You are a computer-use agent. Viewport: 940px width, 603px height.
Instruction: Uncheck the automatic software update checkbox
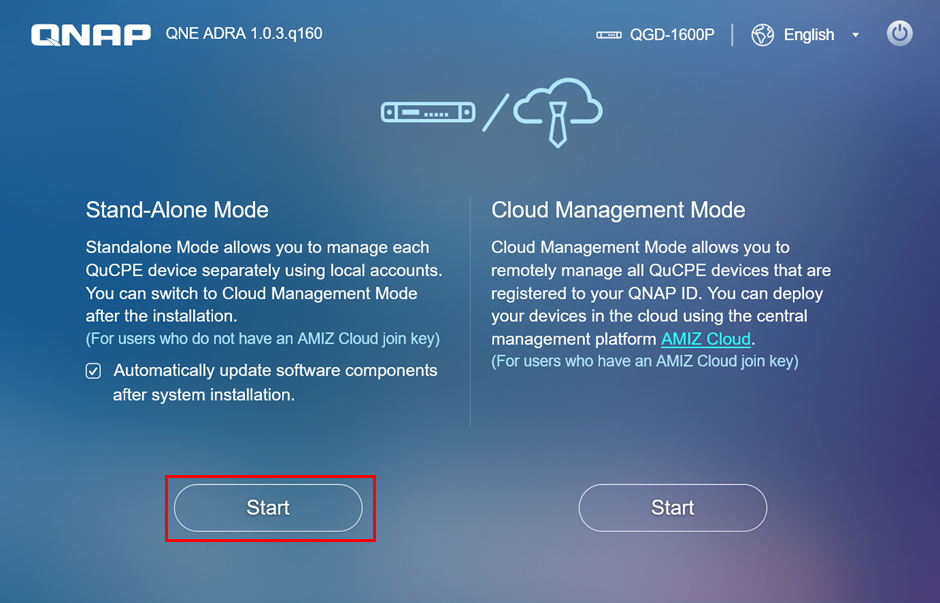pos(94,371)
